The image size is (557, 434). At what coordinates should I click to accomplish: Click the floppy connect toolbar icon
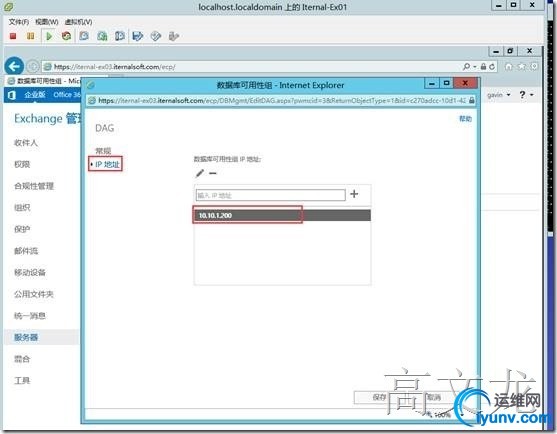[x=138, y=36]
